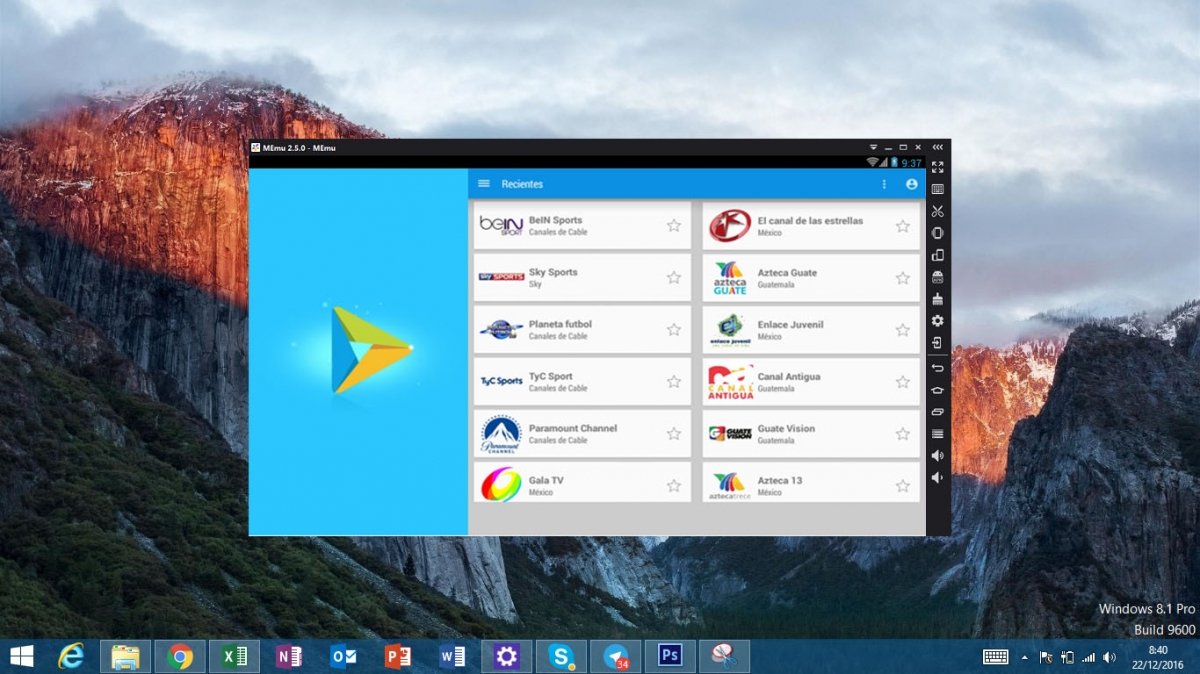Select the Planeta futbol logo
Screen dimensions: 1200x674
tap(501, 329)
